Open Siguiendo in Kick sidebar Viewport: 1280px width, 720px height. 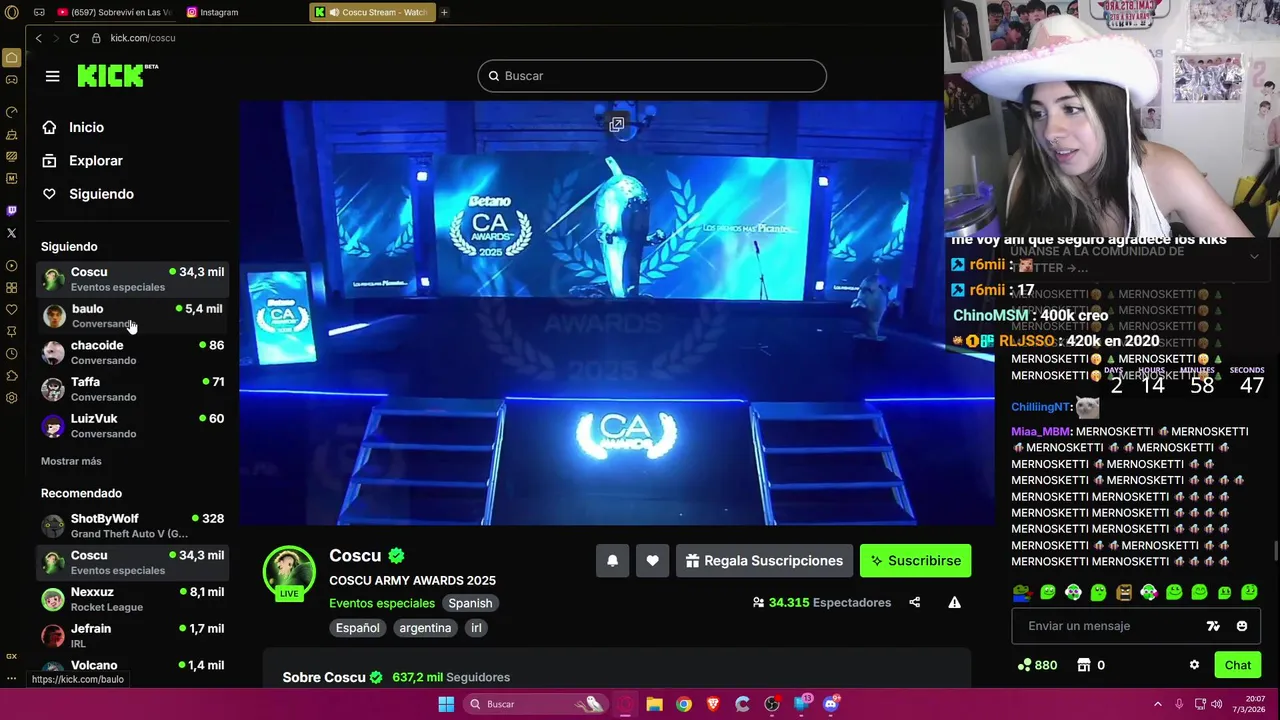pos(101,194)
